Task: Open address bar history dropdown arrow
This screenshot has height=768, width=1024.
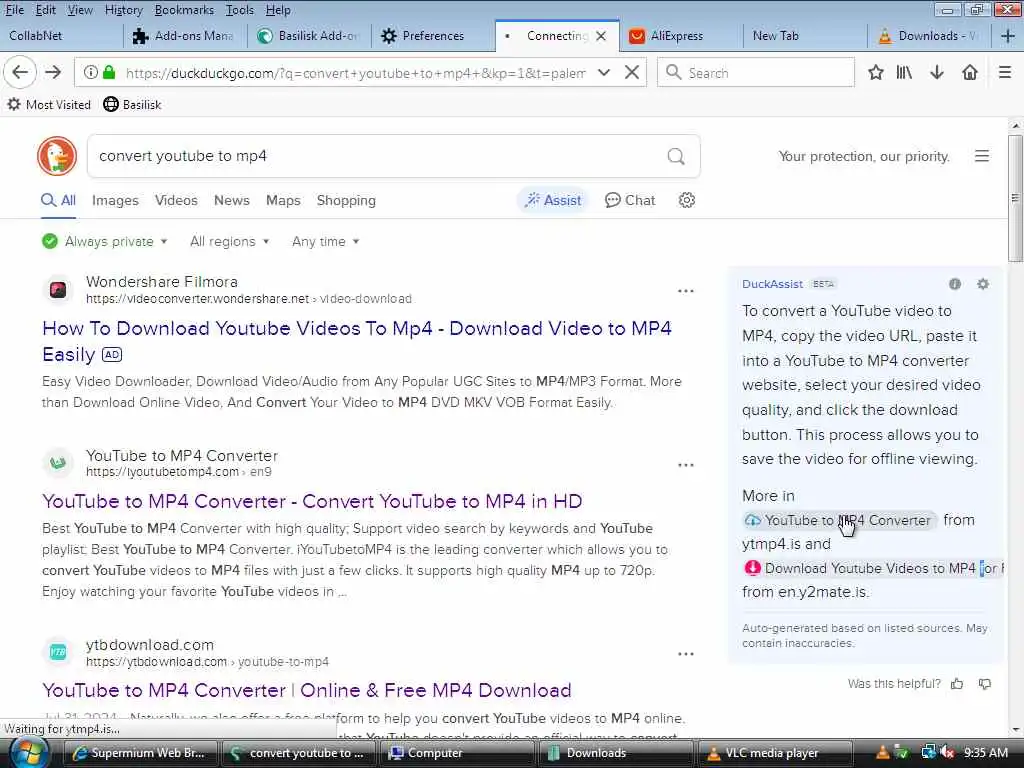Action: tap(604, 72)
